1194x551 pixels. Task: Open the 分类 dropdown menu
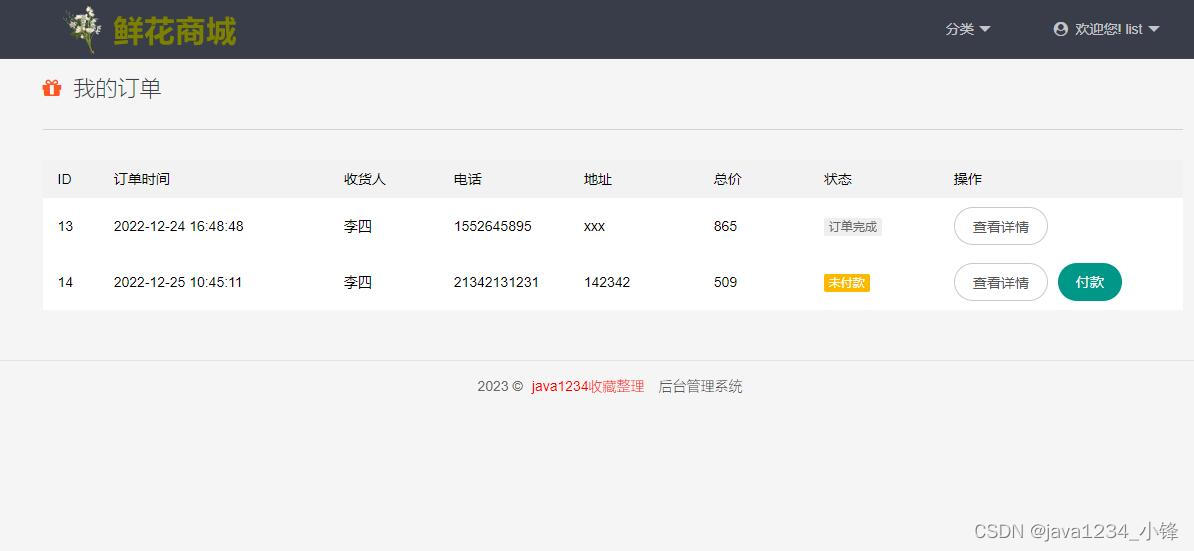[x=968, y=29]
